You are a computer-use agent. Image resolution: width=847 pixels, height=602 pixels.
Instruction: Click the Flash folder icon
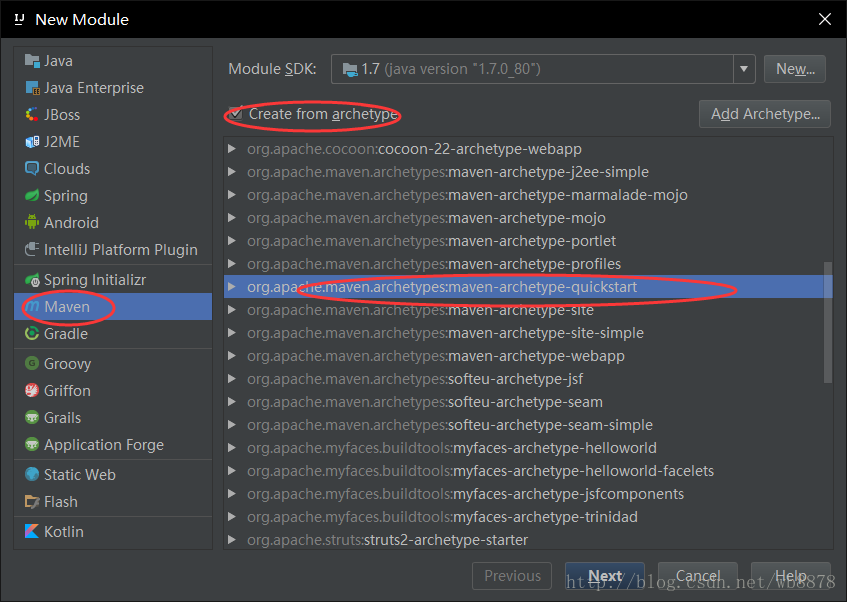pos(32,501)
